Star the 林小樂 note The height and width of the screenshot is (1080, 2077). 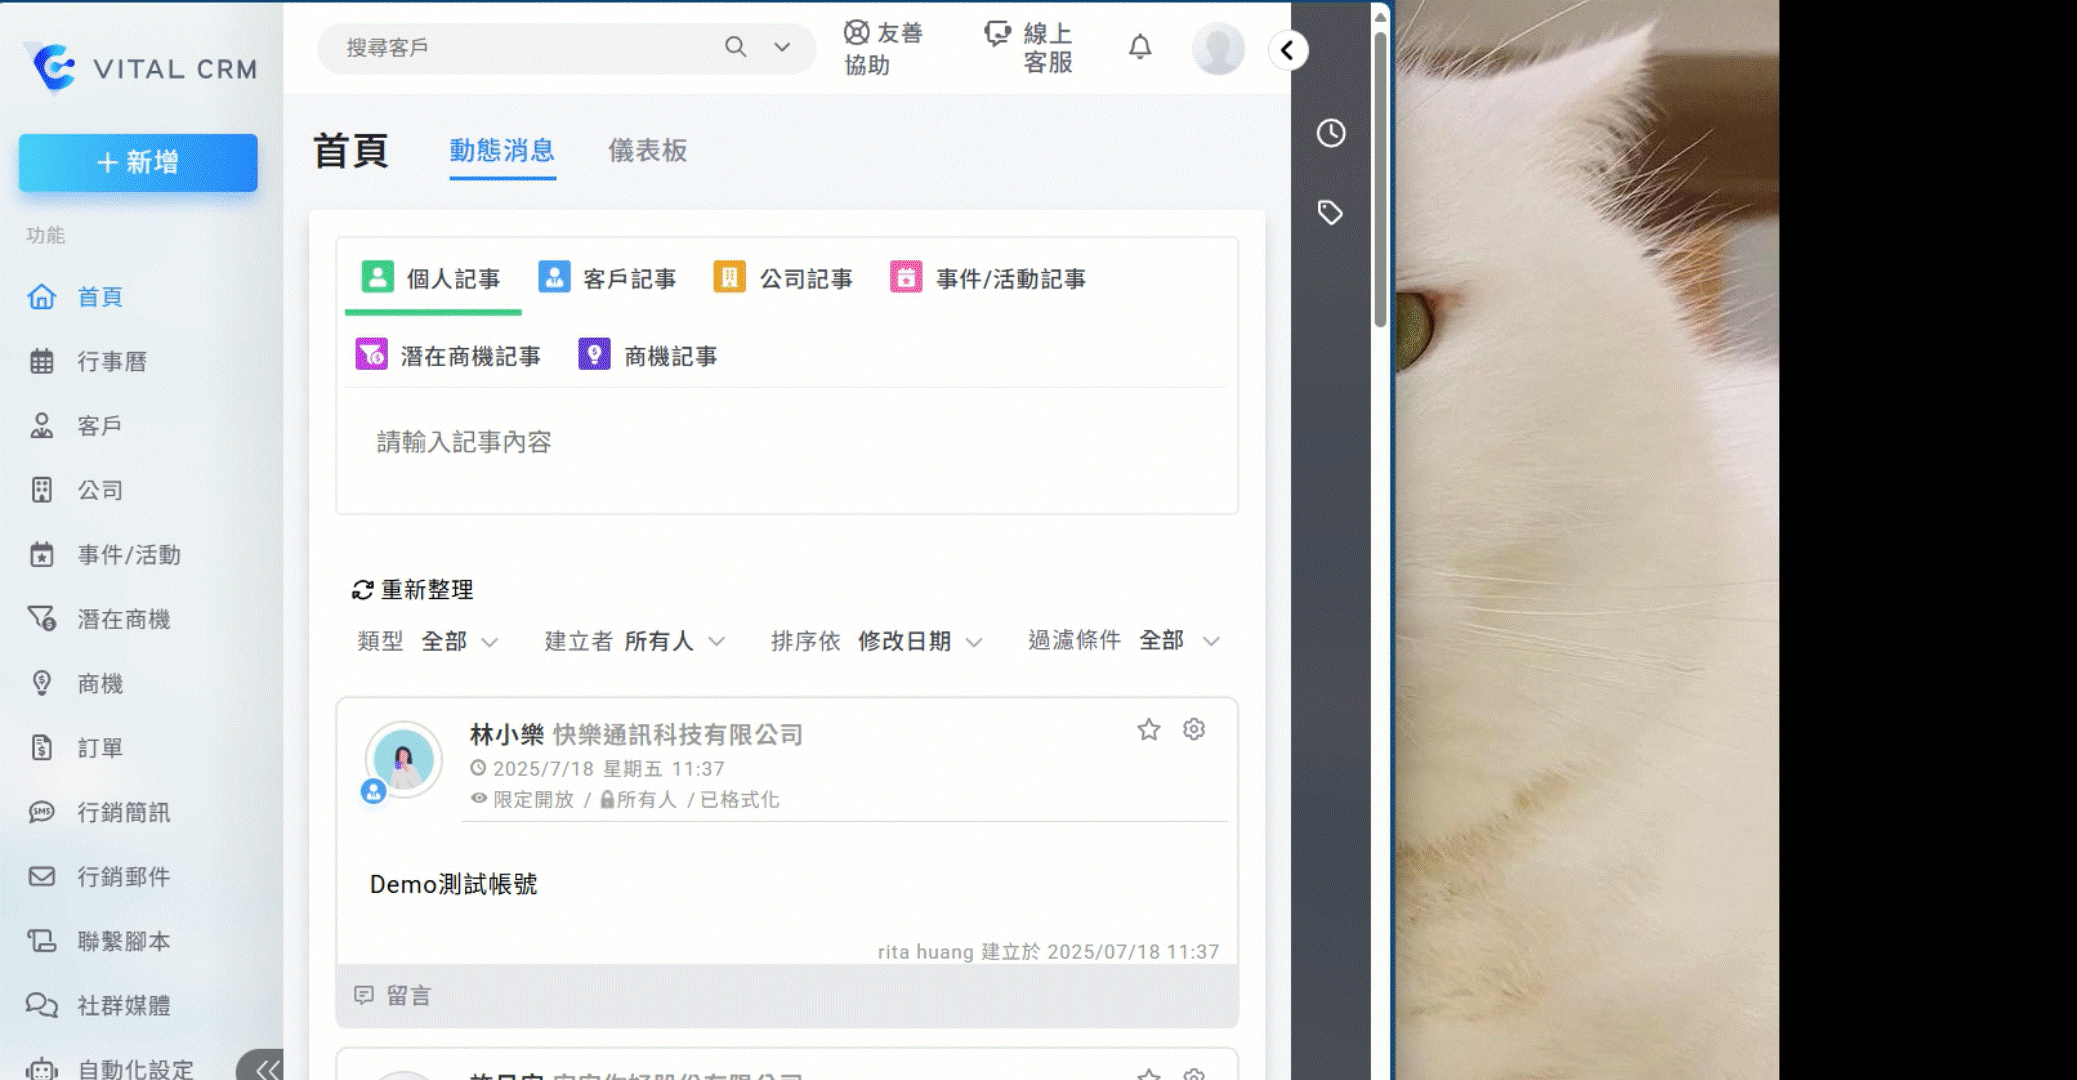1149,730
